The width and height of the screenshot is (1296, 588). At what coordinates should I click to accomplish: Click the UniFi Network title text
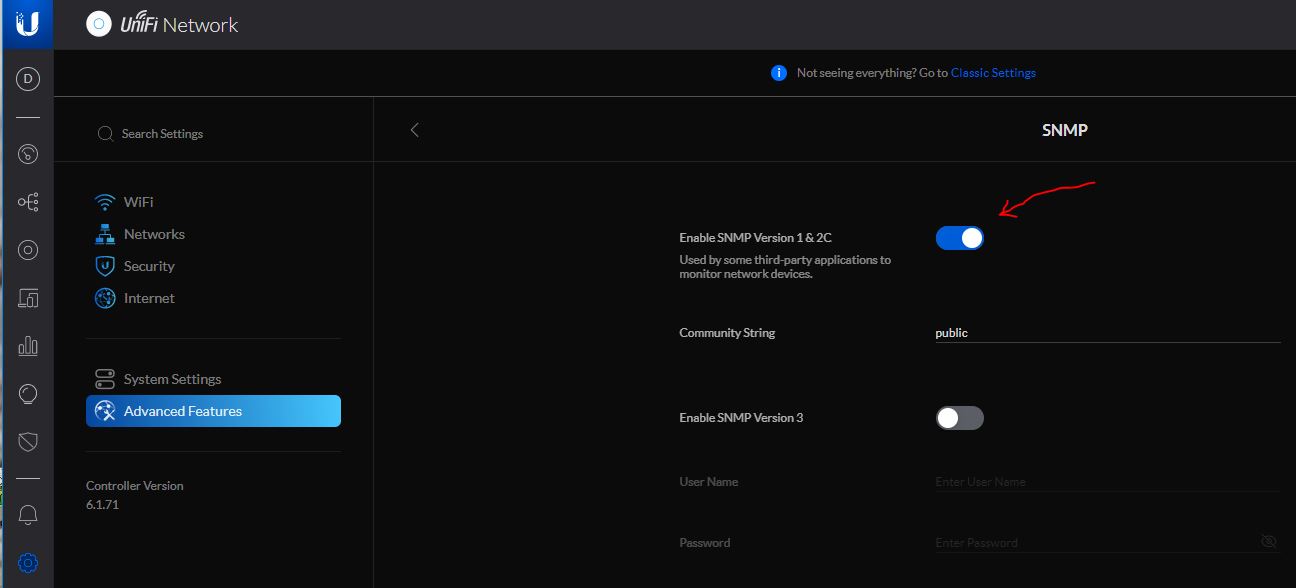pyautogui.click(x=178, y=25)
